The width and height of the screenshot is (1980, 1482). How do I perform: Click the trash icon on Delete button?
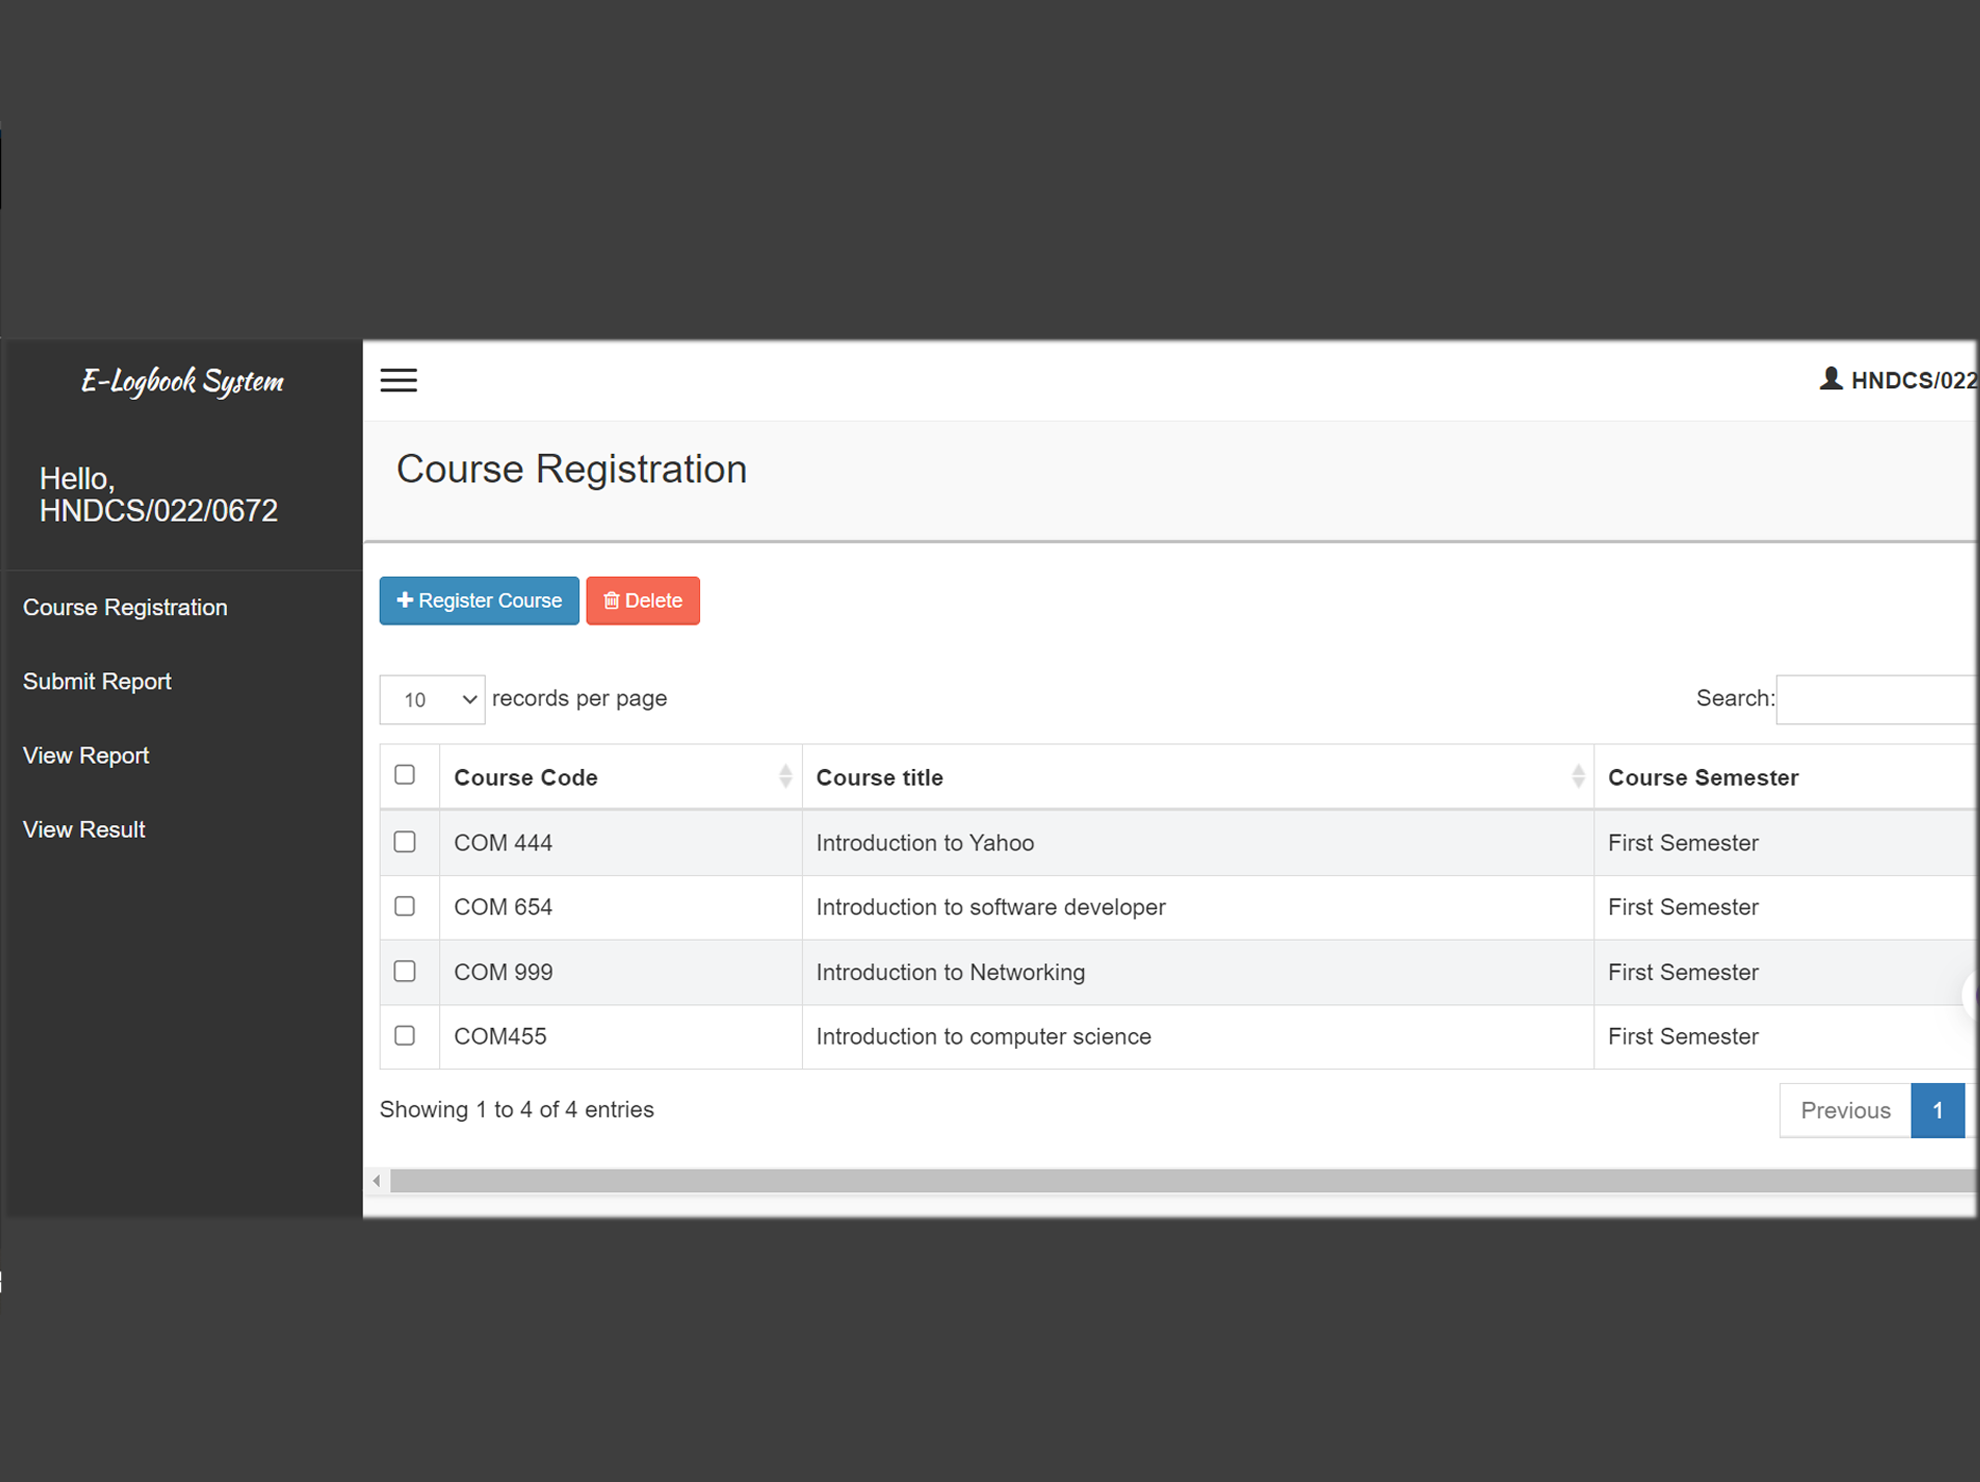[613, 600]
